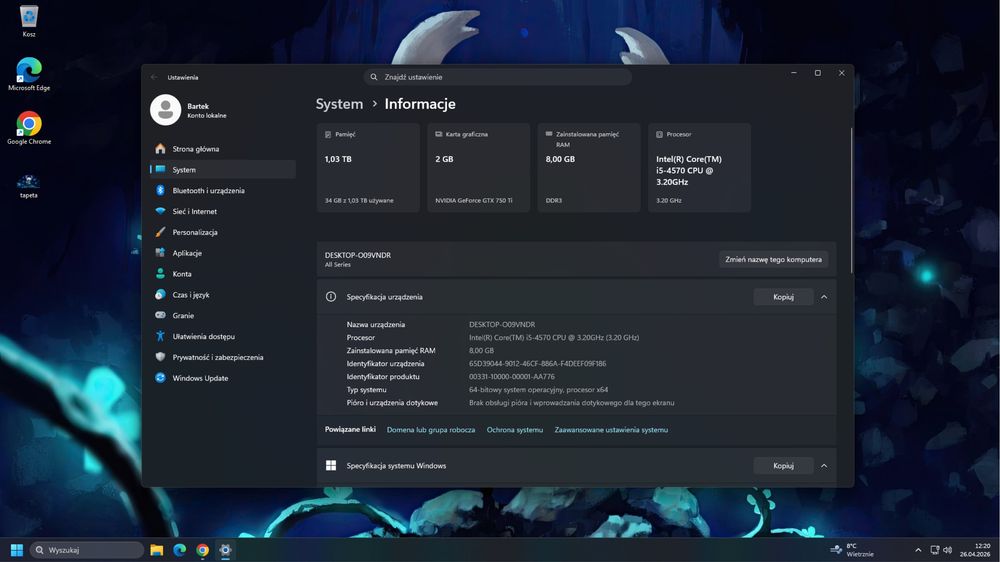
Task: Open Zaawansowane ustawienia systemu link
Action: click(611, 430)
